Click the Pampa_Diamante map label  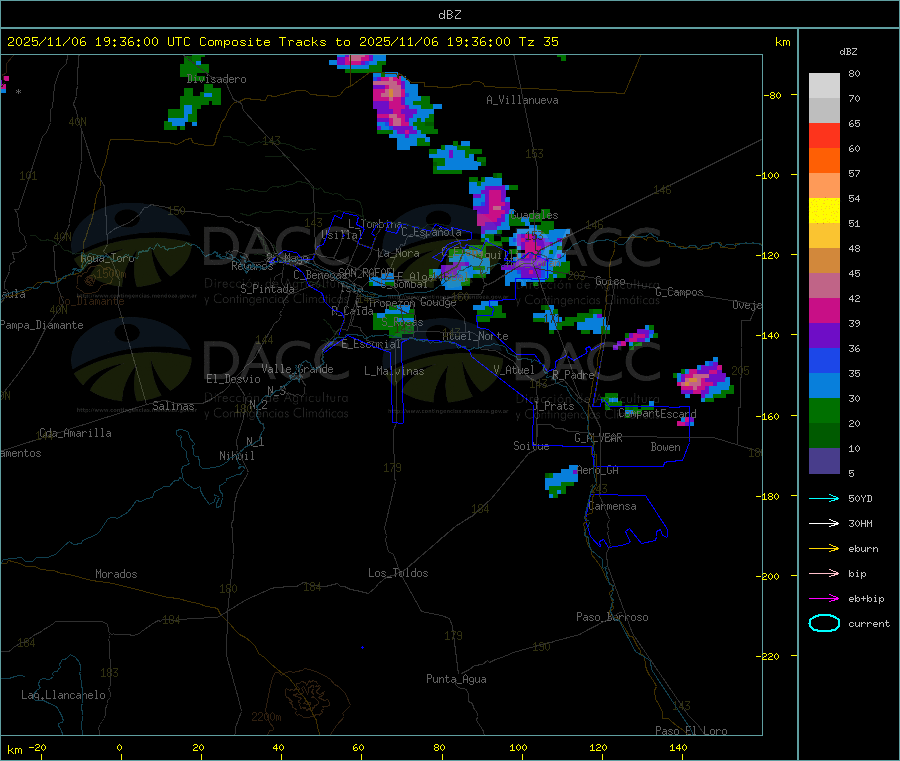pyautogui.click(x=42, y=325)
